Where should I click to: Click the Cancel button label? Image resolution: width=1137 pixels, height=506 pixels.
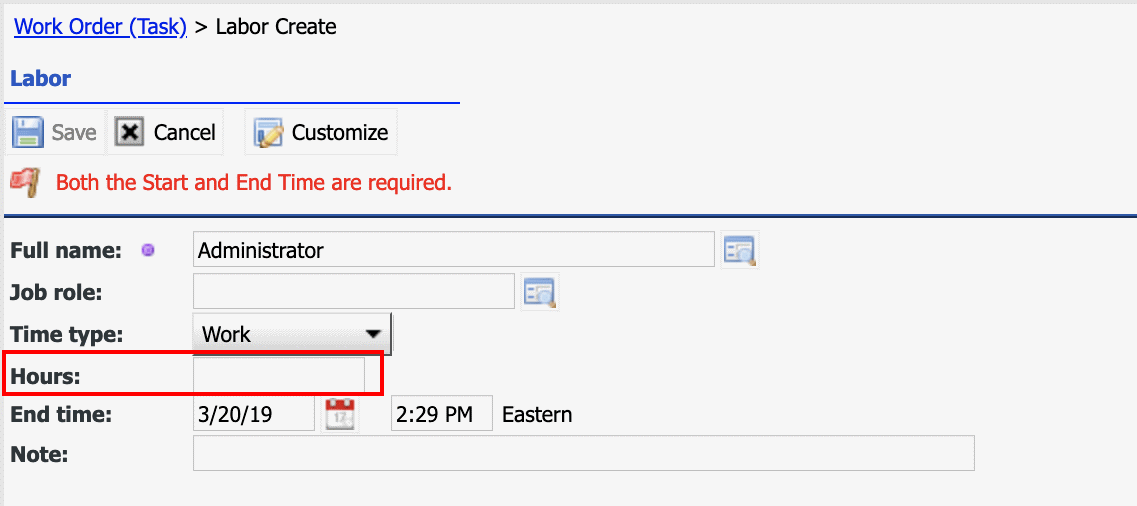pyautogui.click(x=184, y=133)
